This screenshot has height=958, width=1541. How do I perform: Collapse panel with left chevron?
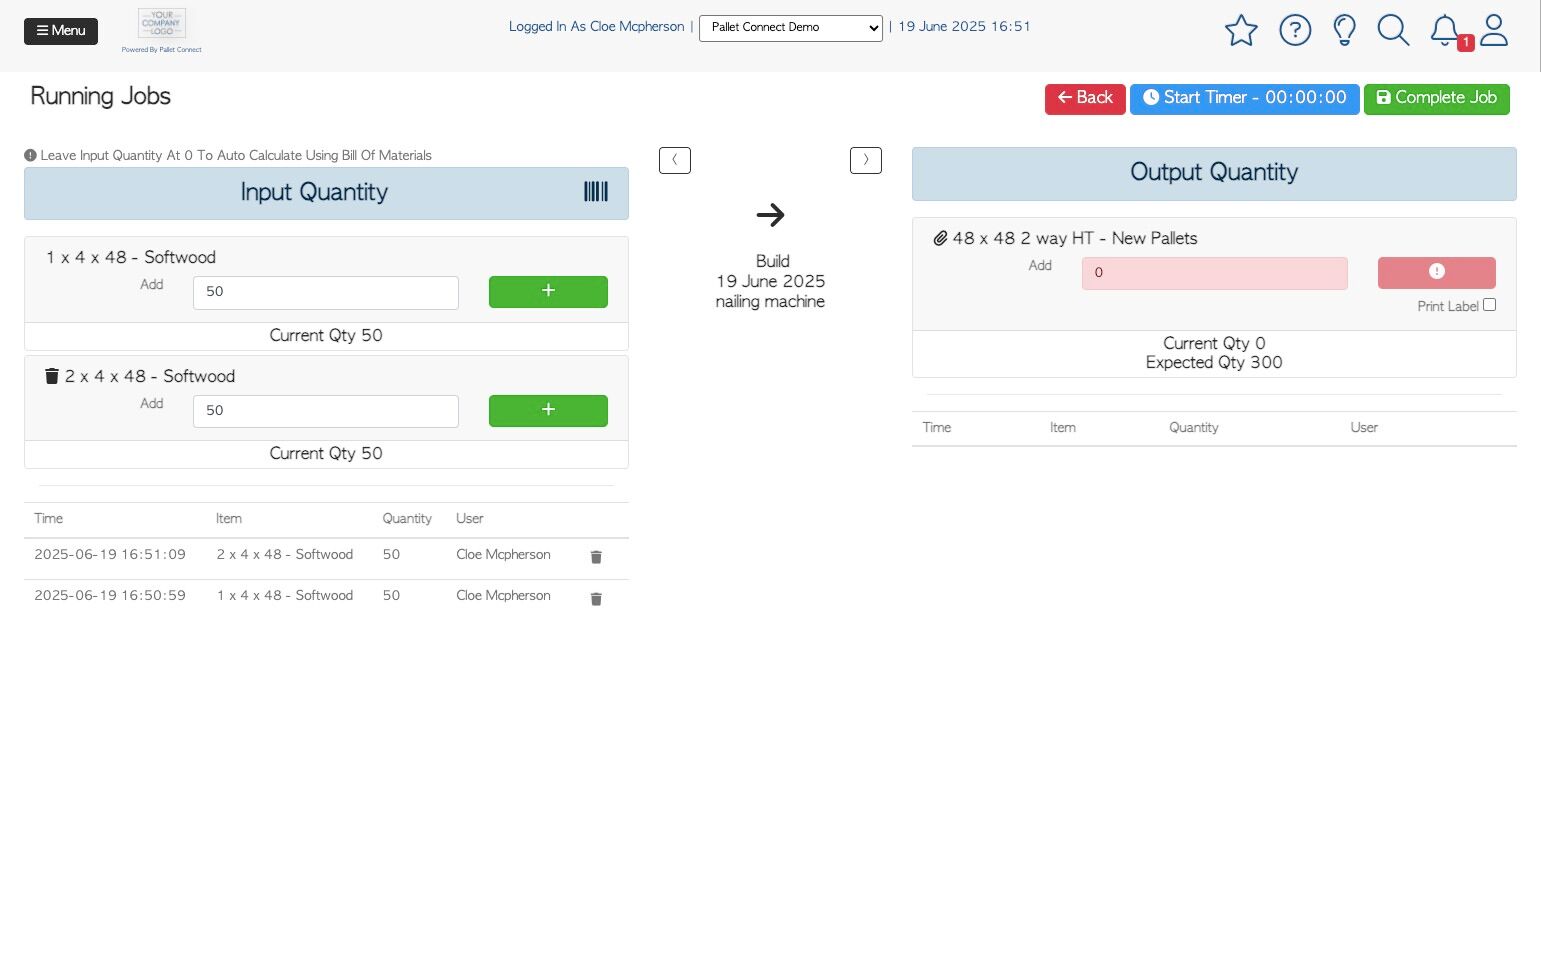[x=675, y=160]
